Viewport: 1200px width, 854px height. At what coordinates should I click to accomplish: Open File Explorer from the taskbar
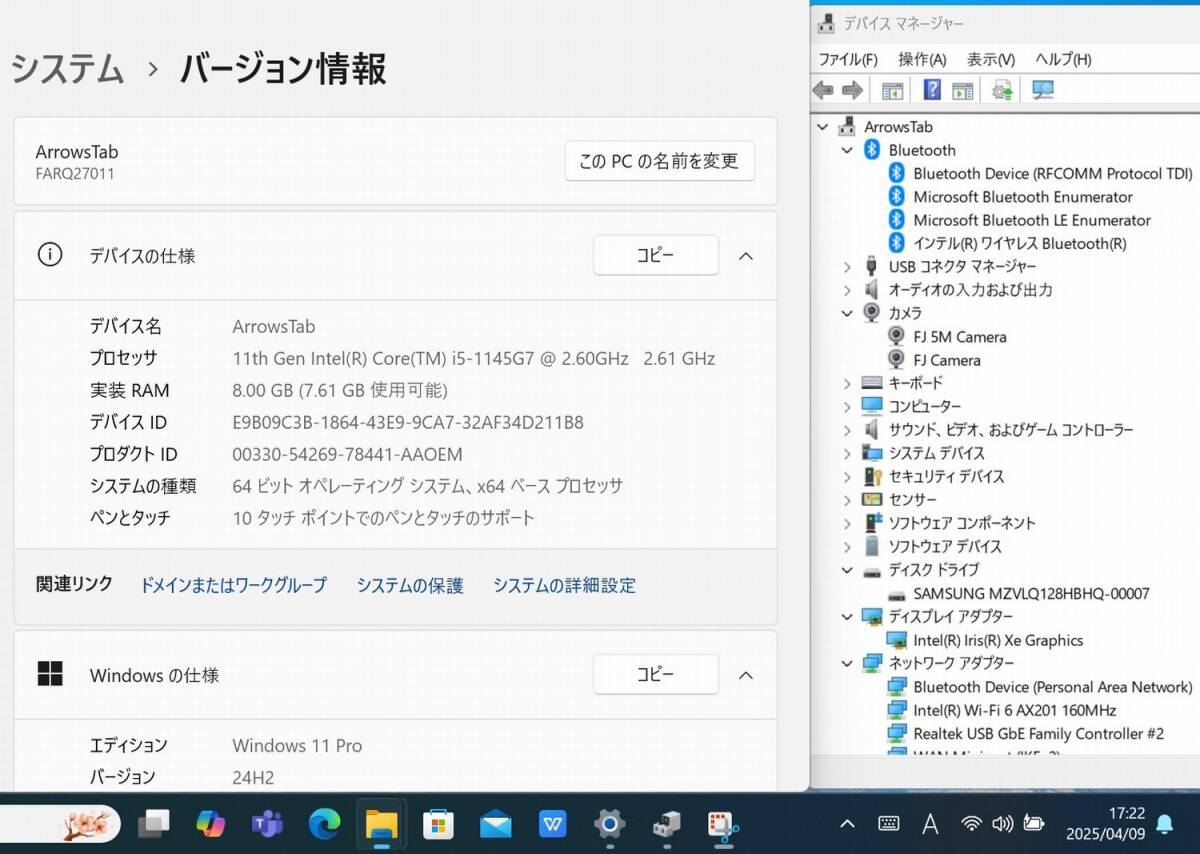381,826
